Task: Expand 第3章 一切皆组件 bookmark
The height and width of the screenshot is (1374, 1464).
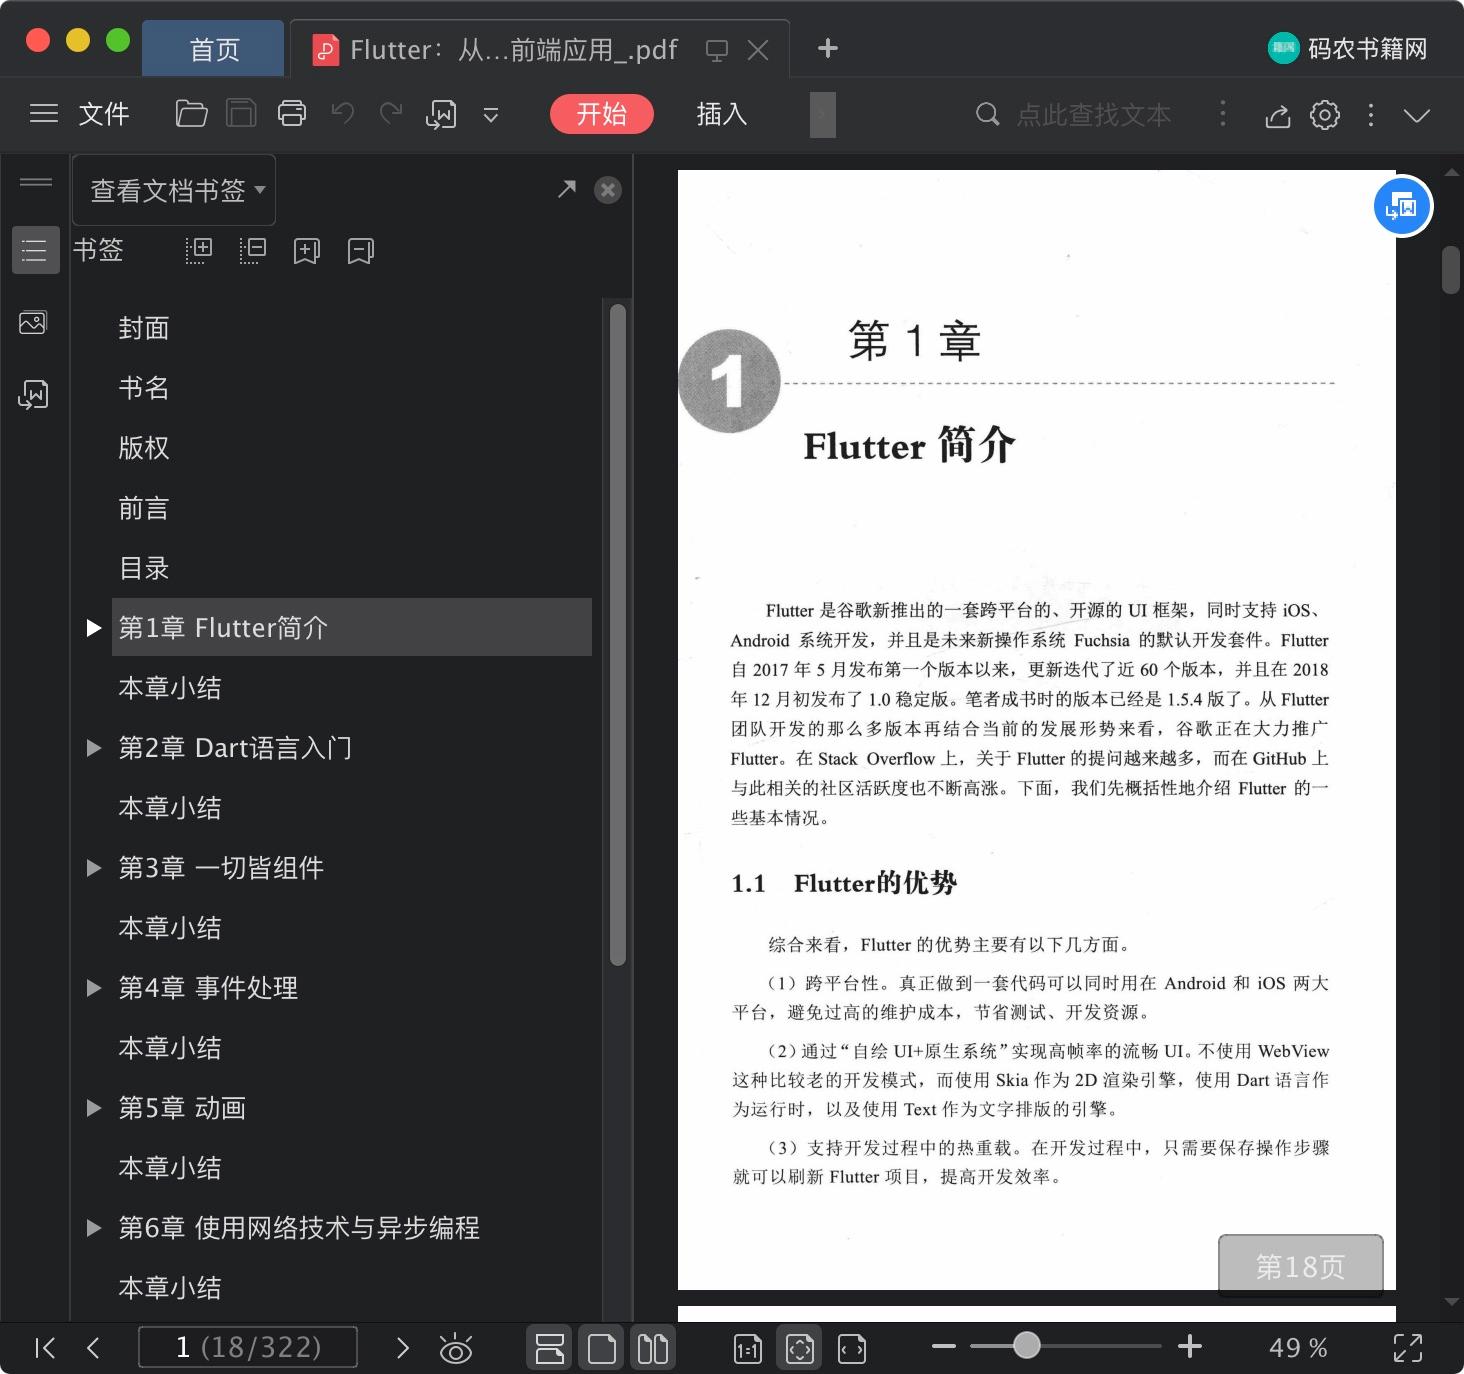Action: (94, 868)
